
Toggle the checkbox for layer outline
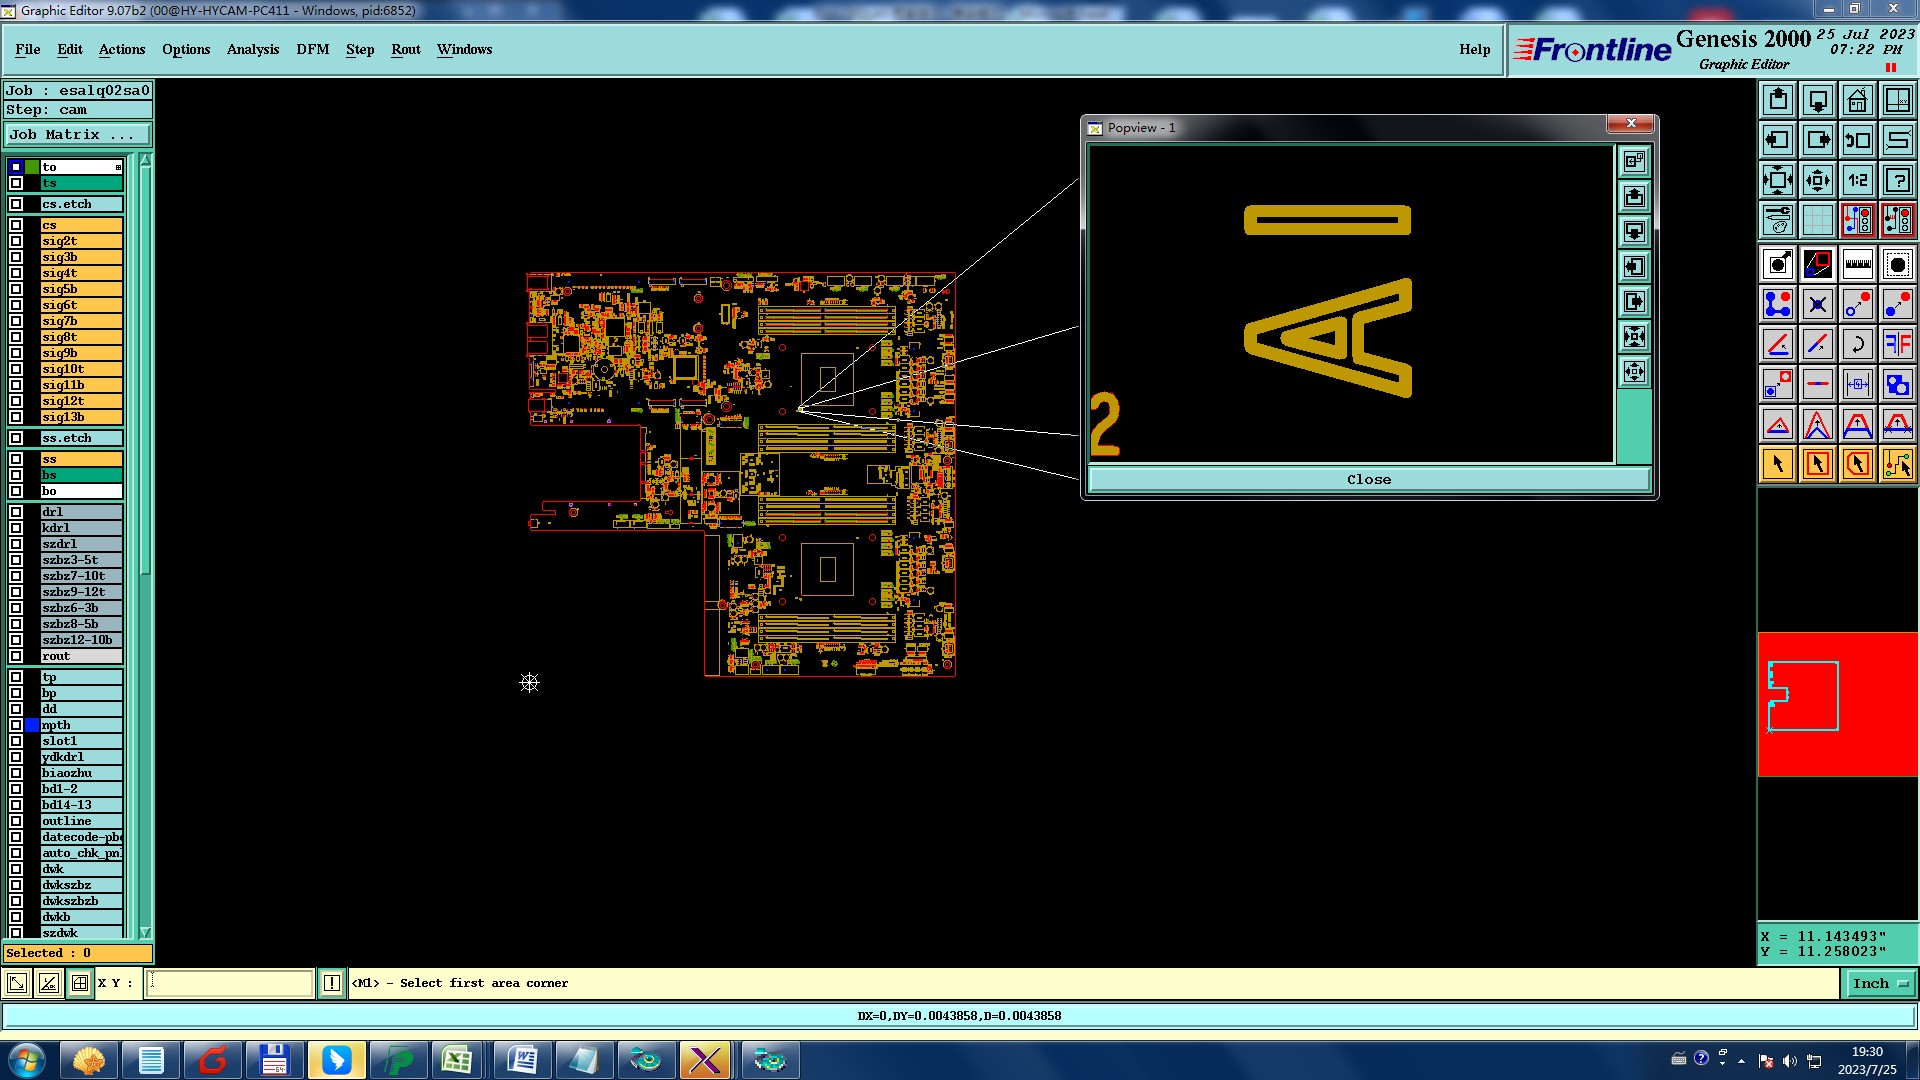click(x=16, y=821)
